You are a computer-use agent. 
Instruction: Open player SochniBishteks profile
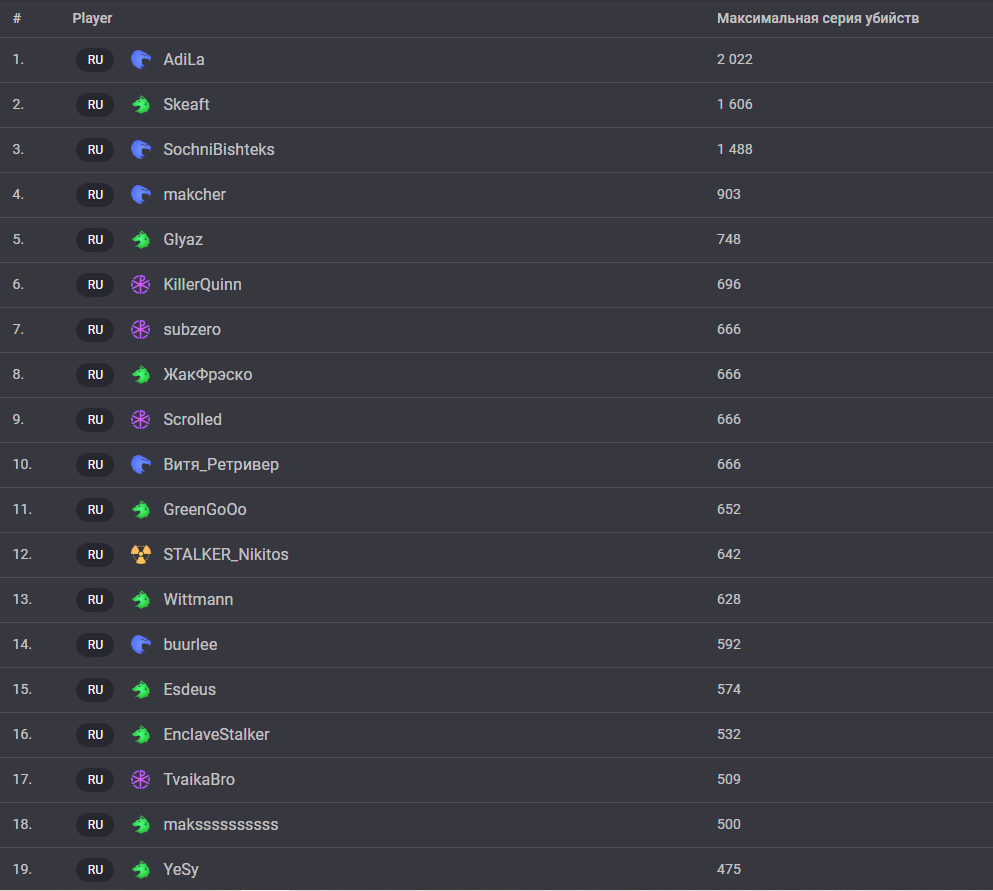pyautogui.click(x=218, y=150)
